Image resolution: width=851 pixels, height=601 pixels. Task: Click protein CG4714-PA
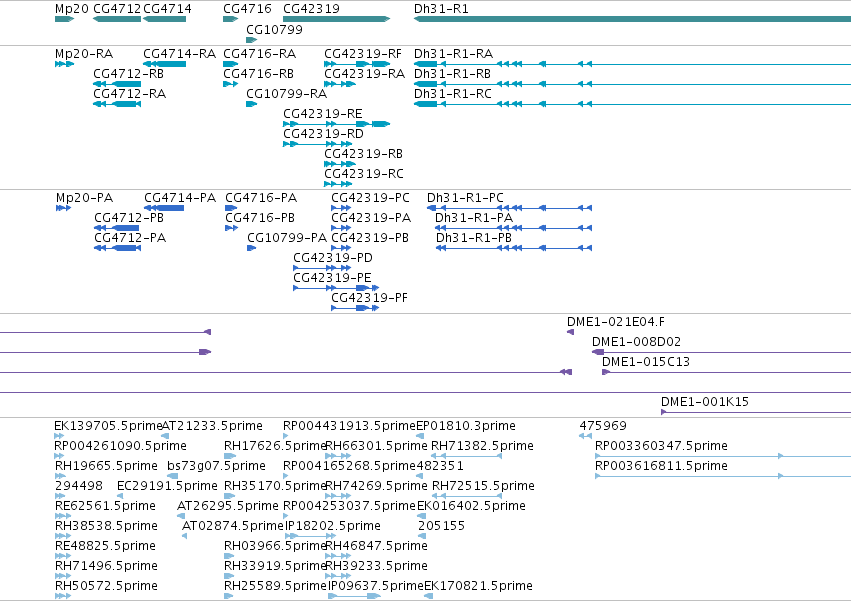180,198
